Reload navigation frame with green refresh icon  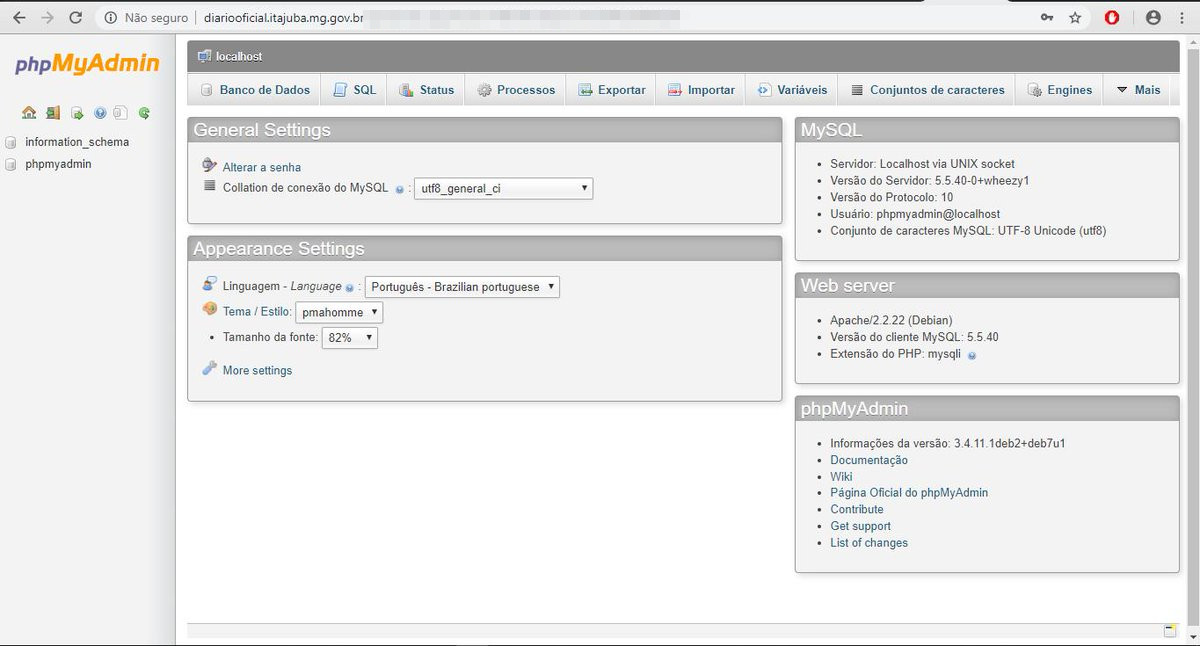click(144, 113)
